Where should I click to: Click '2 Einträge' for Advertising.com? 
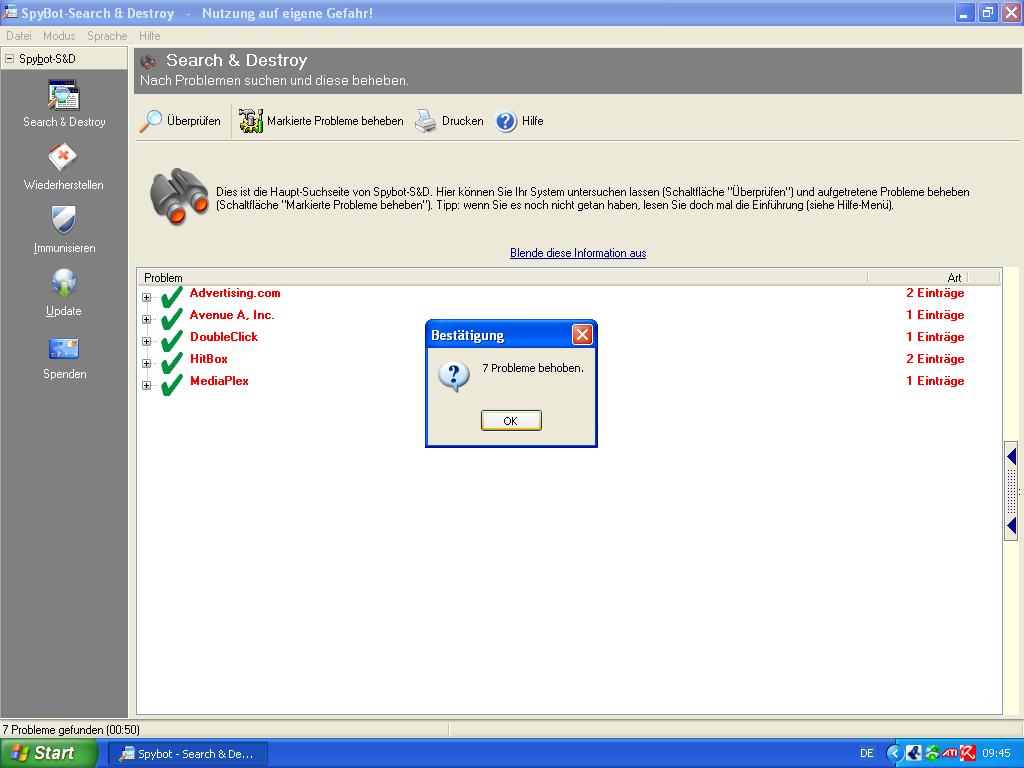tap(935, 293)
